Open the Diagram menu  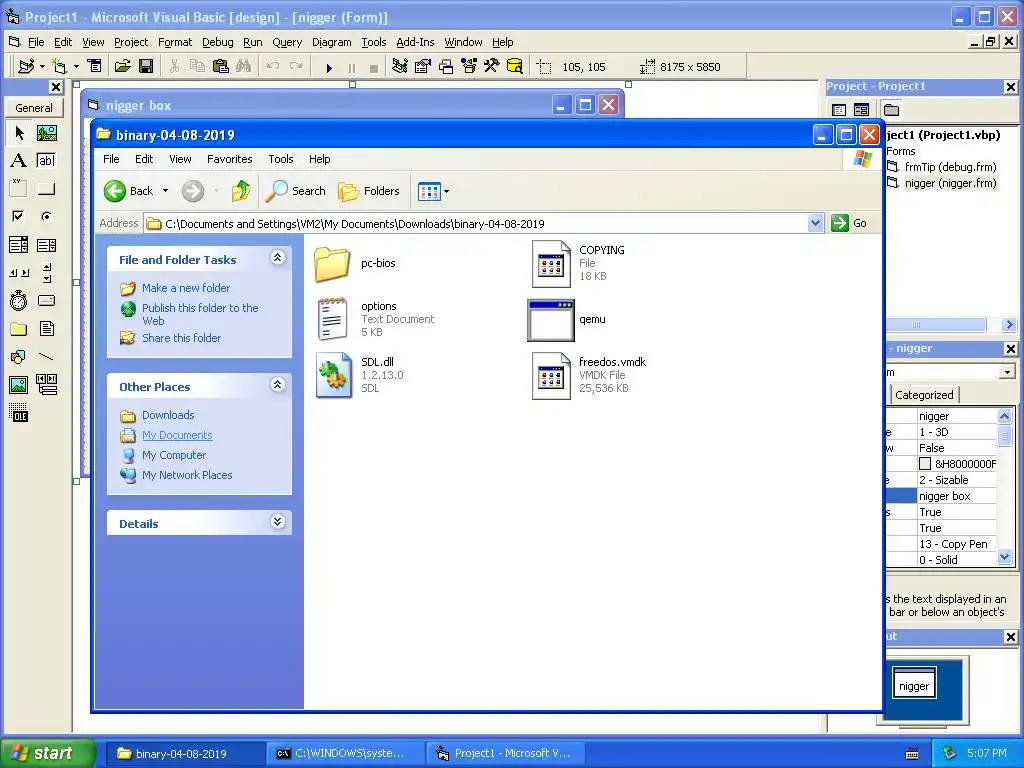pos(331,42)
